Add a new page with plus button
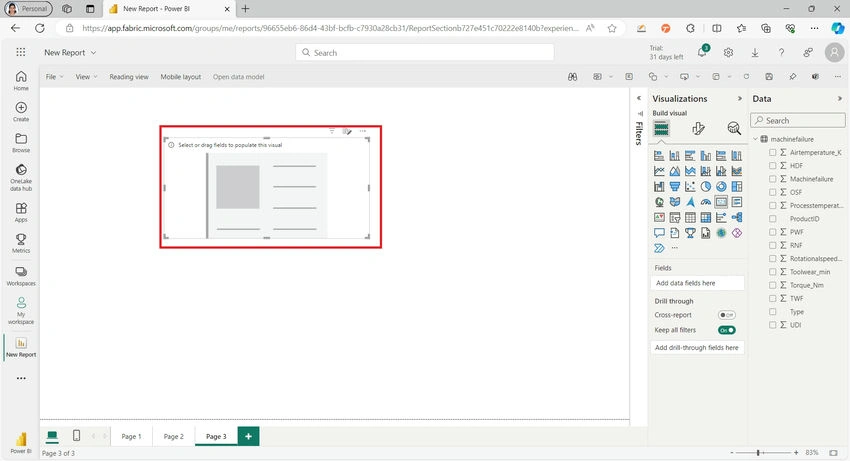The height and width of the screenshot is (461, 850). 248,436
